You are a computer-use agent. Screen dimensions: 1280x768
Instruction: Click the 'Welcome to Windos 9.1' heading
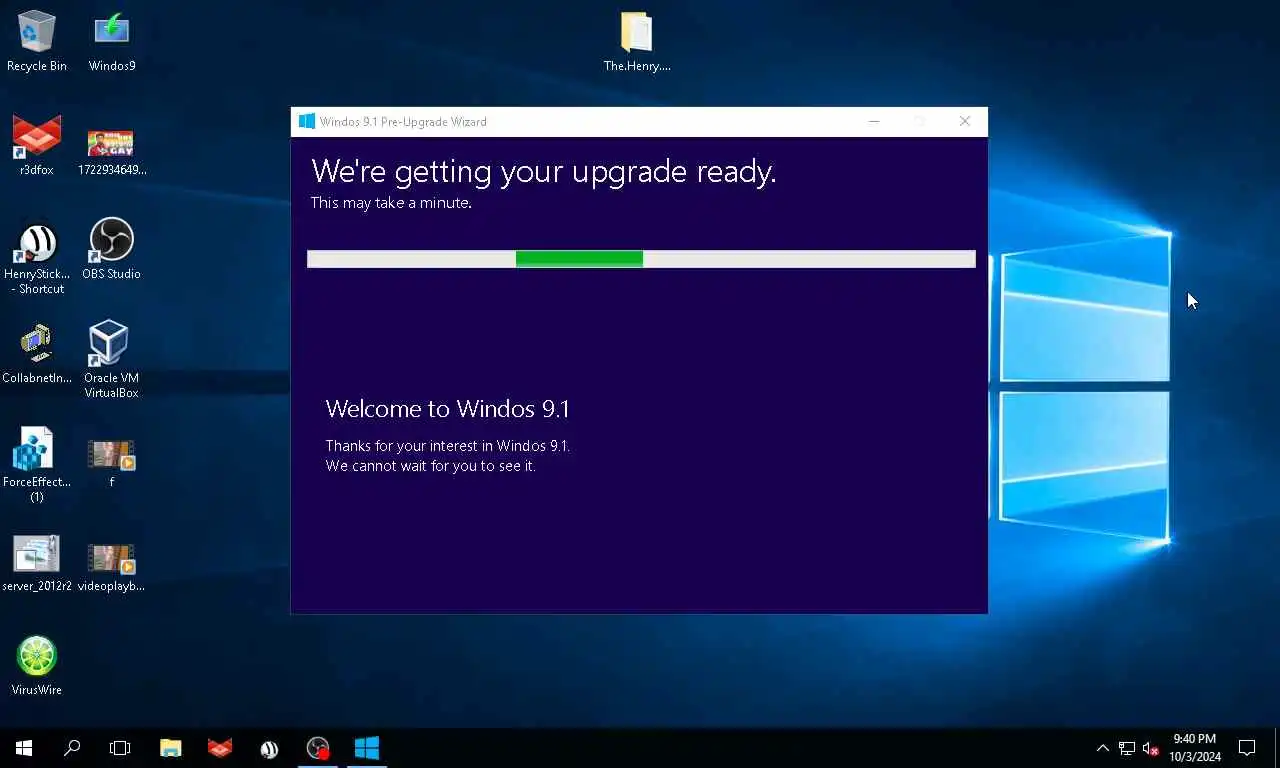(x=447, y=409)
